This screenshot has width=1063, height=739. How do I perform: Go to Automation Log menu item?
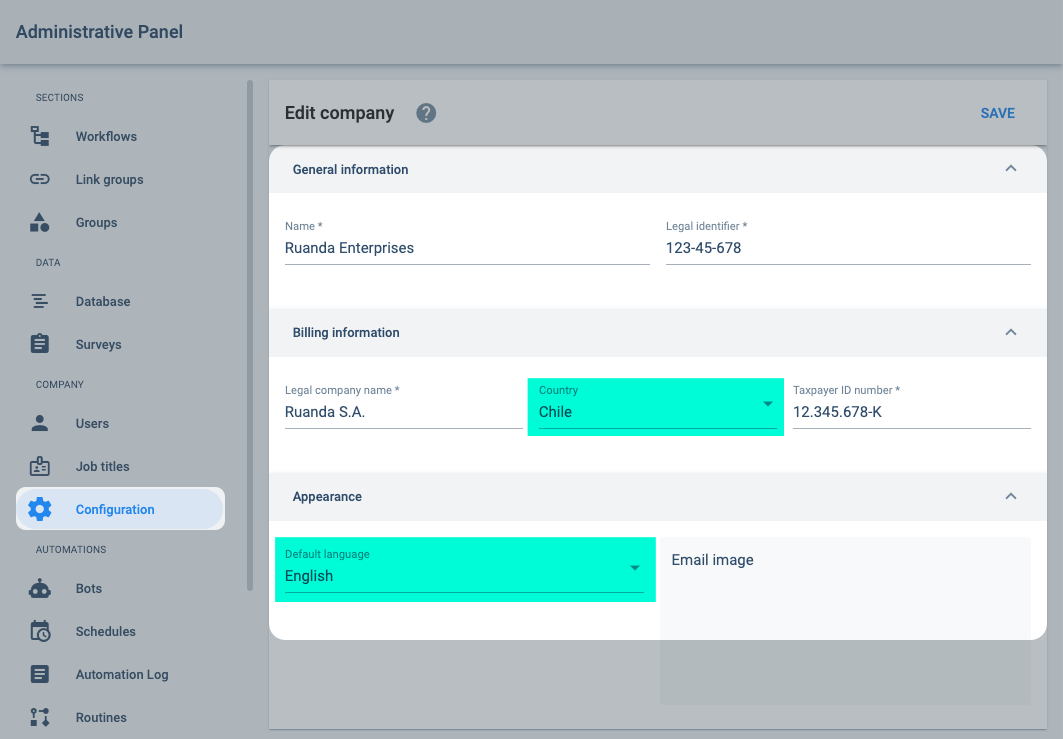121,675
